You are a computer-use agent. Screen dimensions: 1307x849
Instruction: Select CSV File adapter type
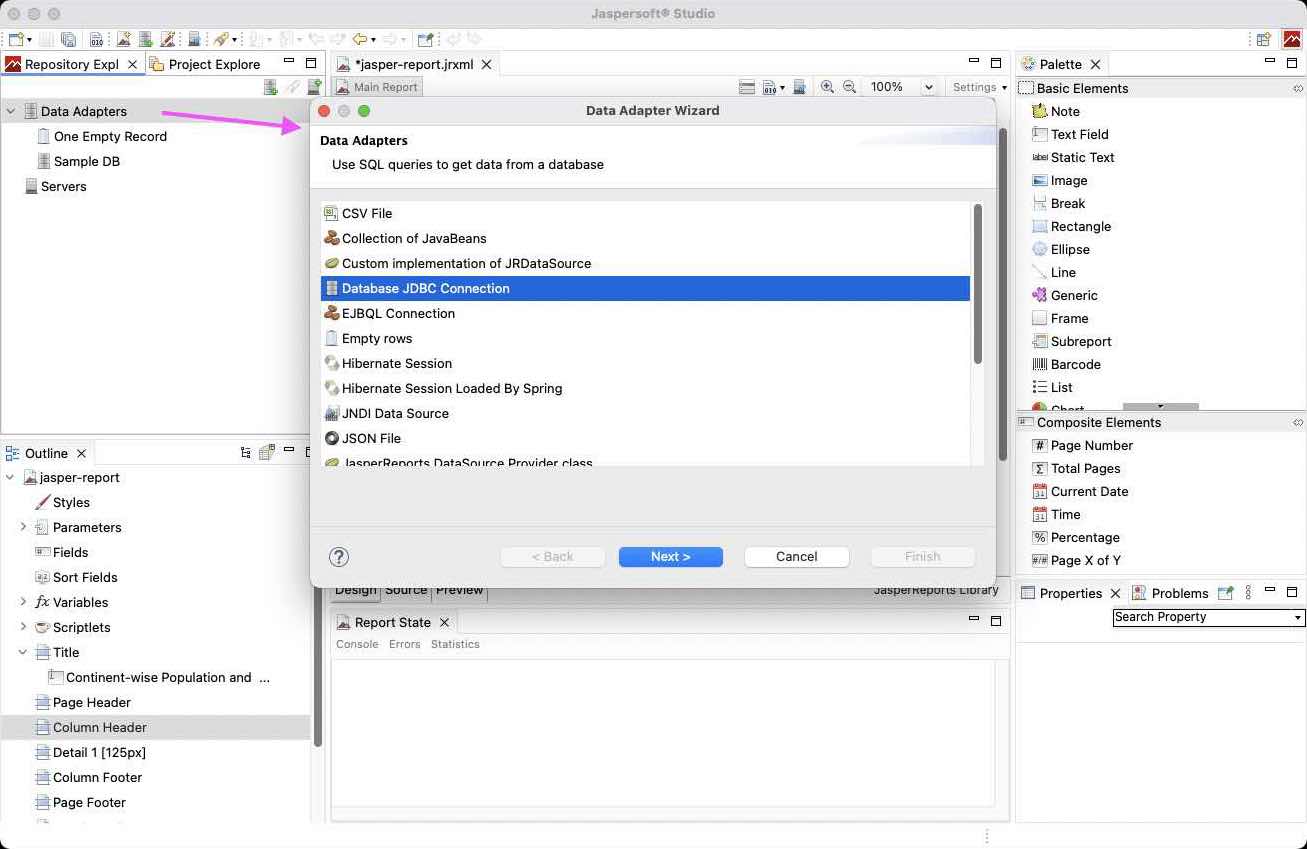(646, 213)
